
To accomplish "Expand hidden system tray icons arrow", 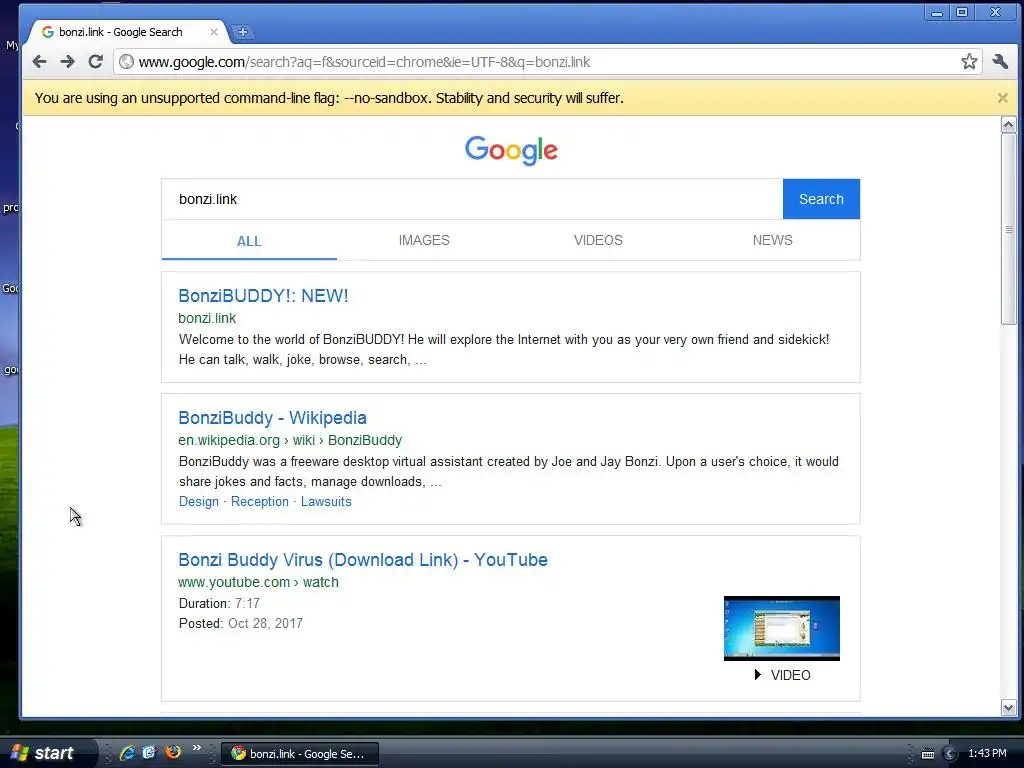I will click(x=950, y=754).
